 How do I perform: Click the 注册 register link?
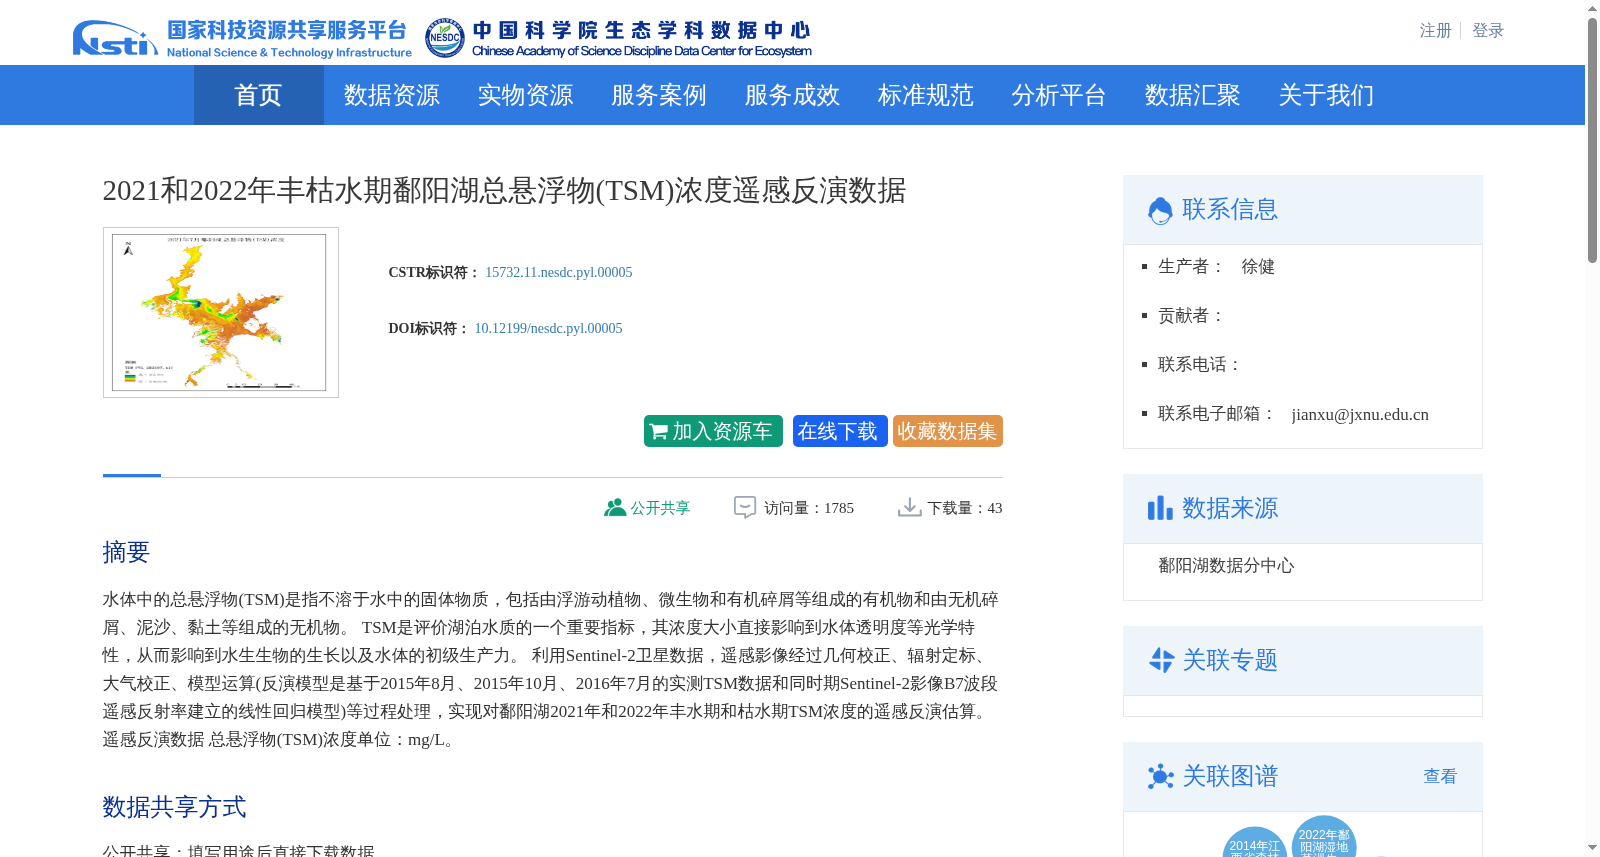(1435, 31)
